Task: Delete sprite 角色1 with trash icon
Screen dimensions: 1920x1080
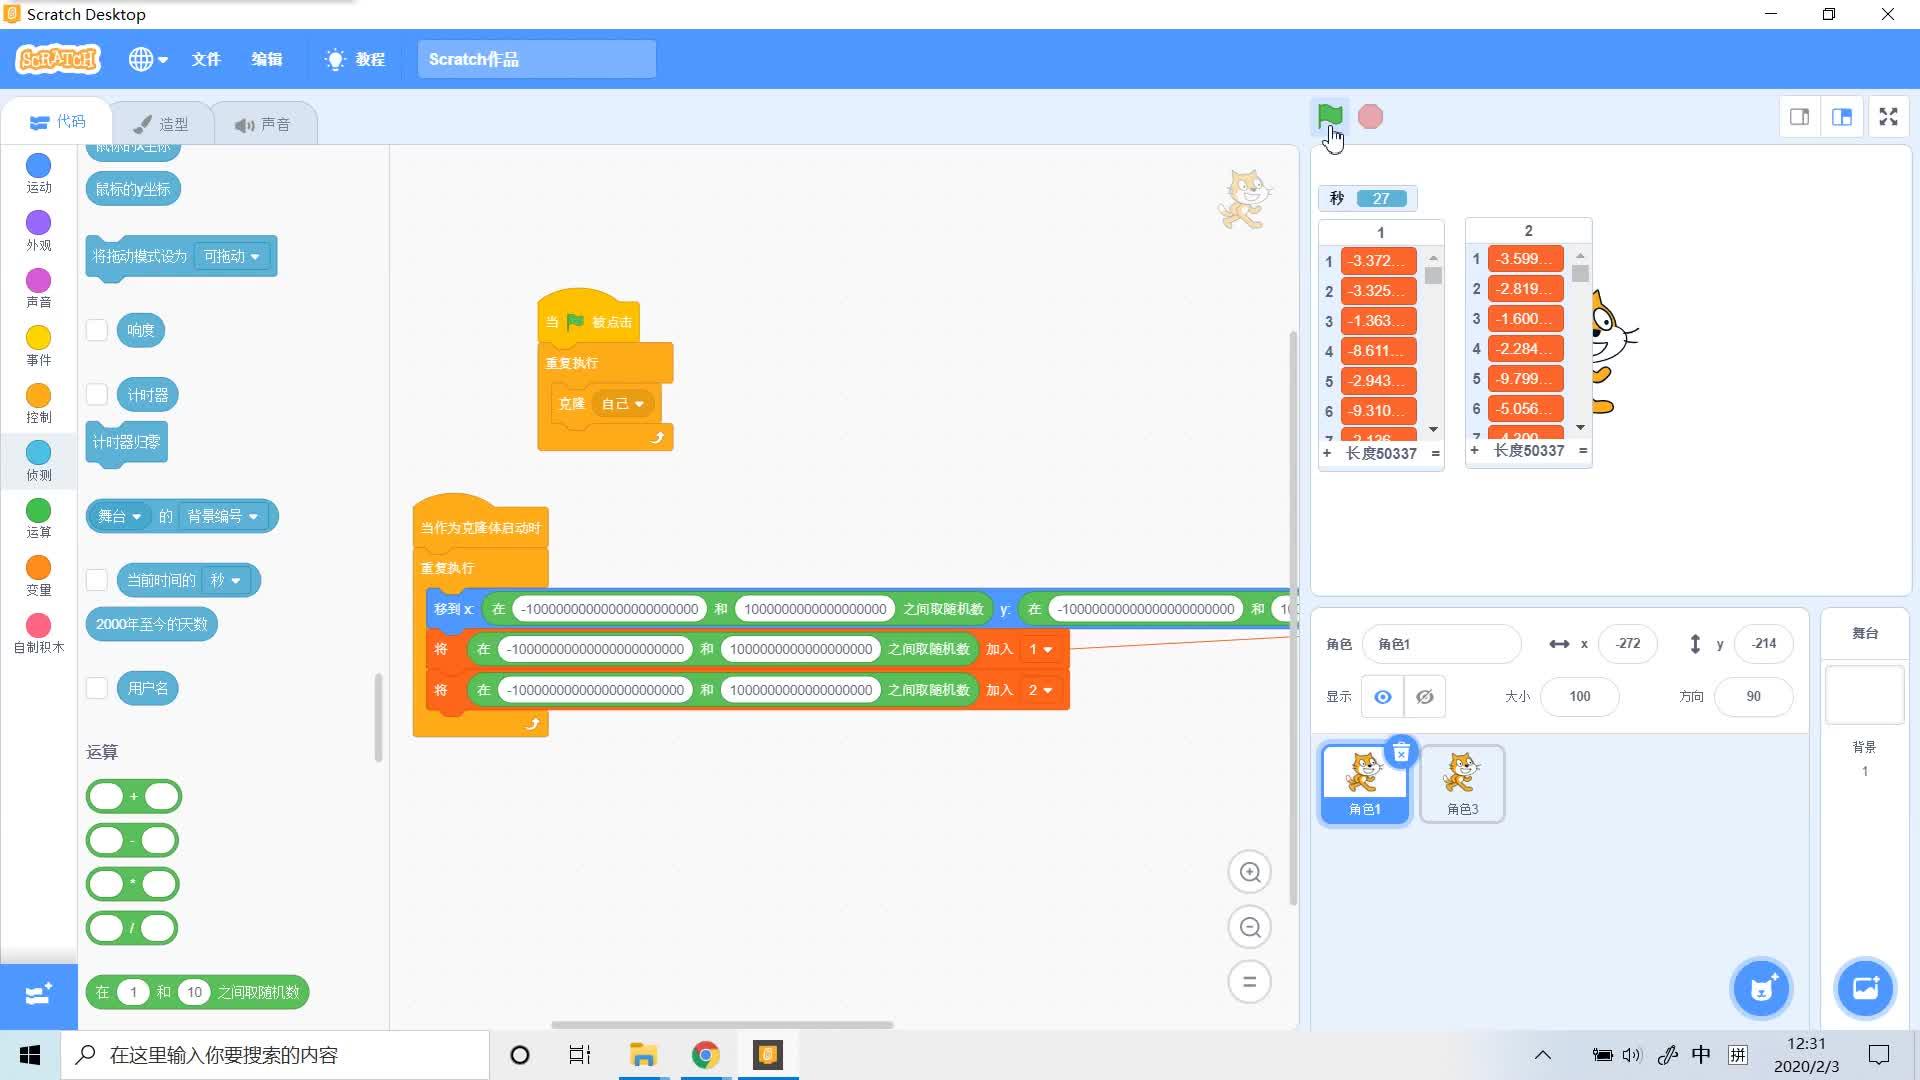Action: coord(1401,752)
